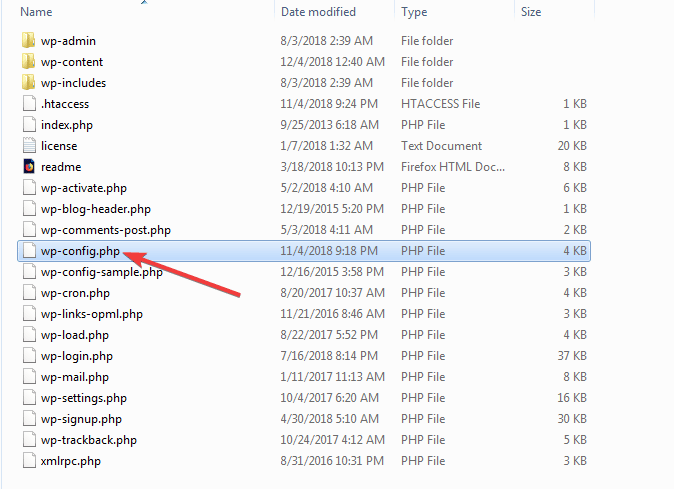
Task: Select the .htaccess file icon
Action: tap(29, 104)
